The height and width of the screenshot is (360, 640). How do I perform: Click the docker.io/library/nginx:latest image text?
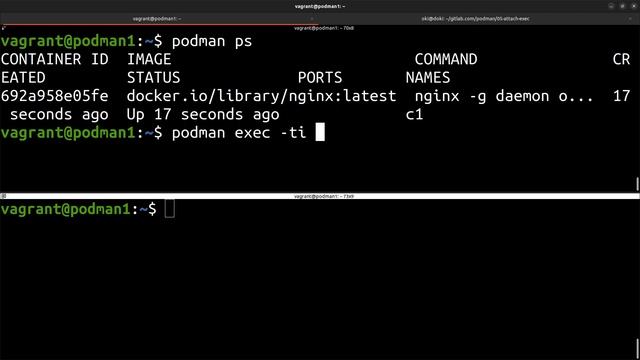[261, 96]
